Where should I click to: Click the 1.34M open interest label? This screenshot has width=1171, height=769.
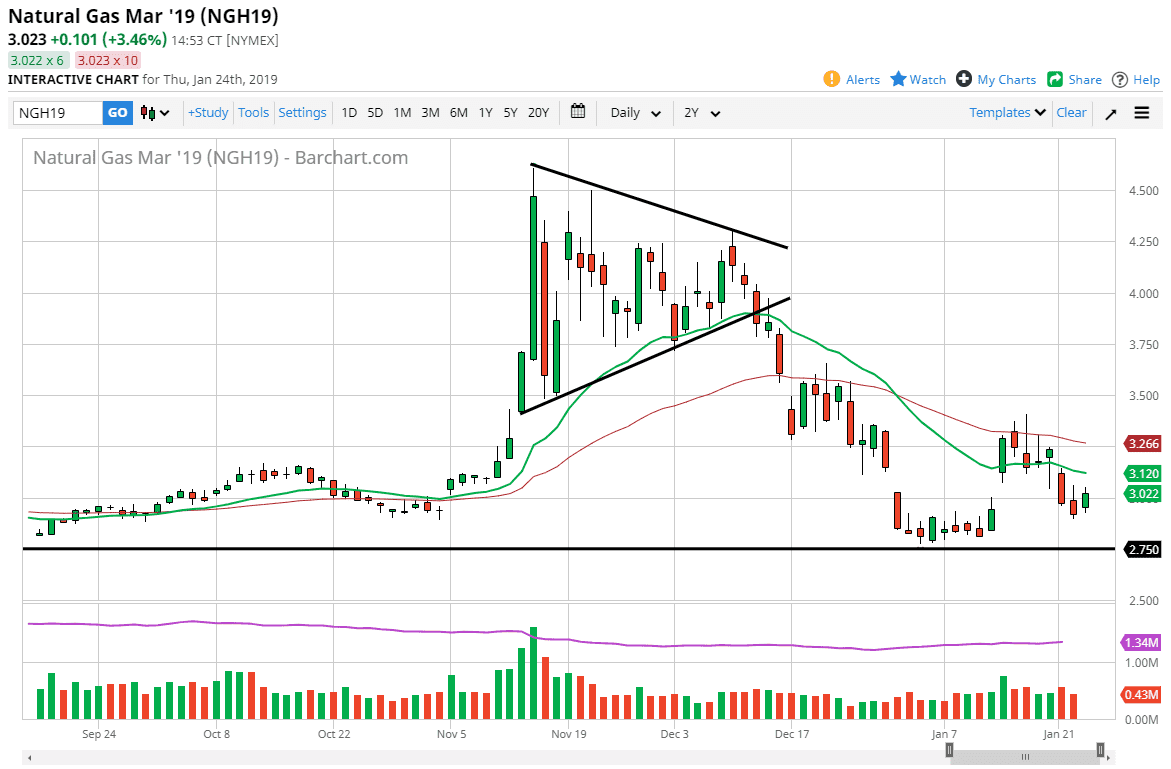click(x=1142, y=642)
